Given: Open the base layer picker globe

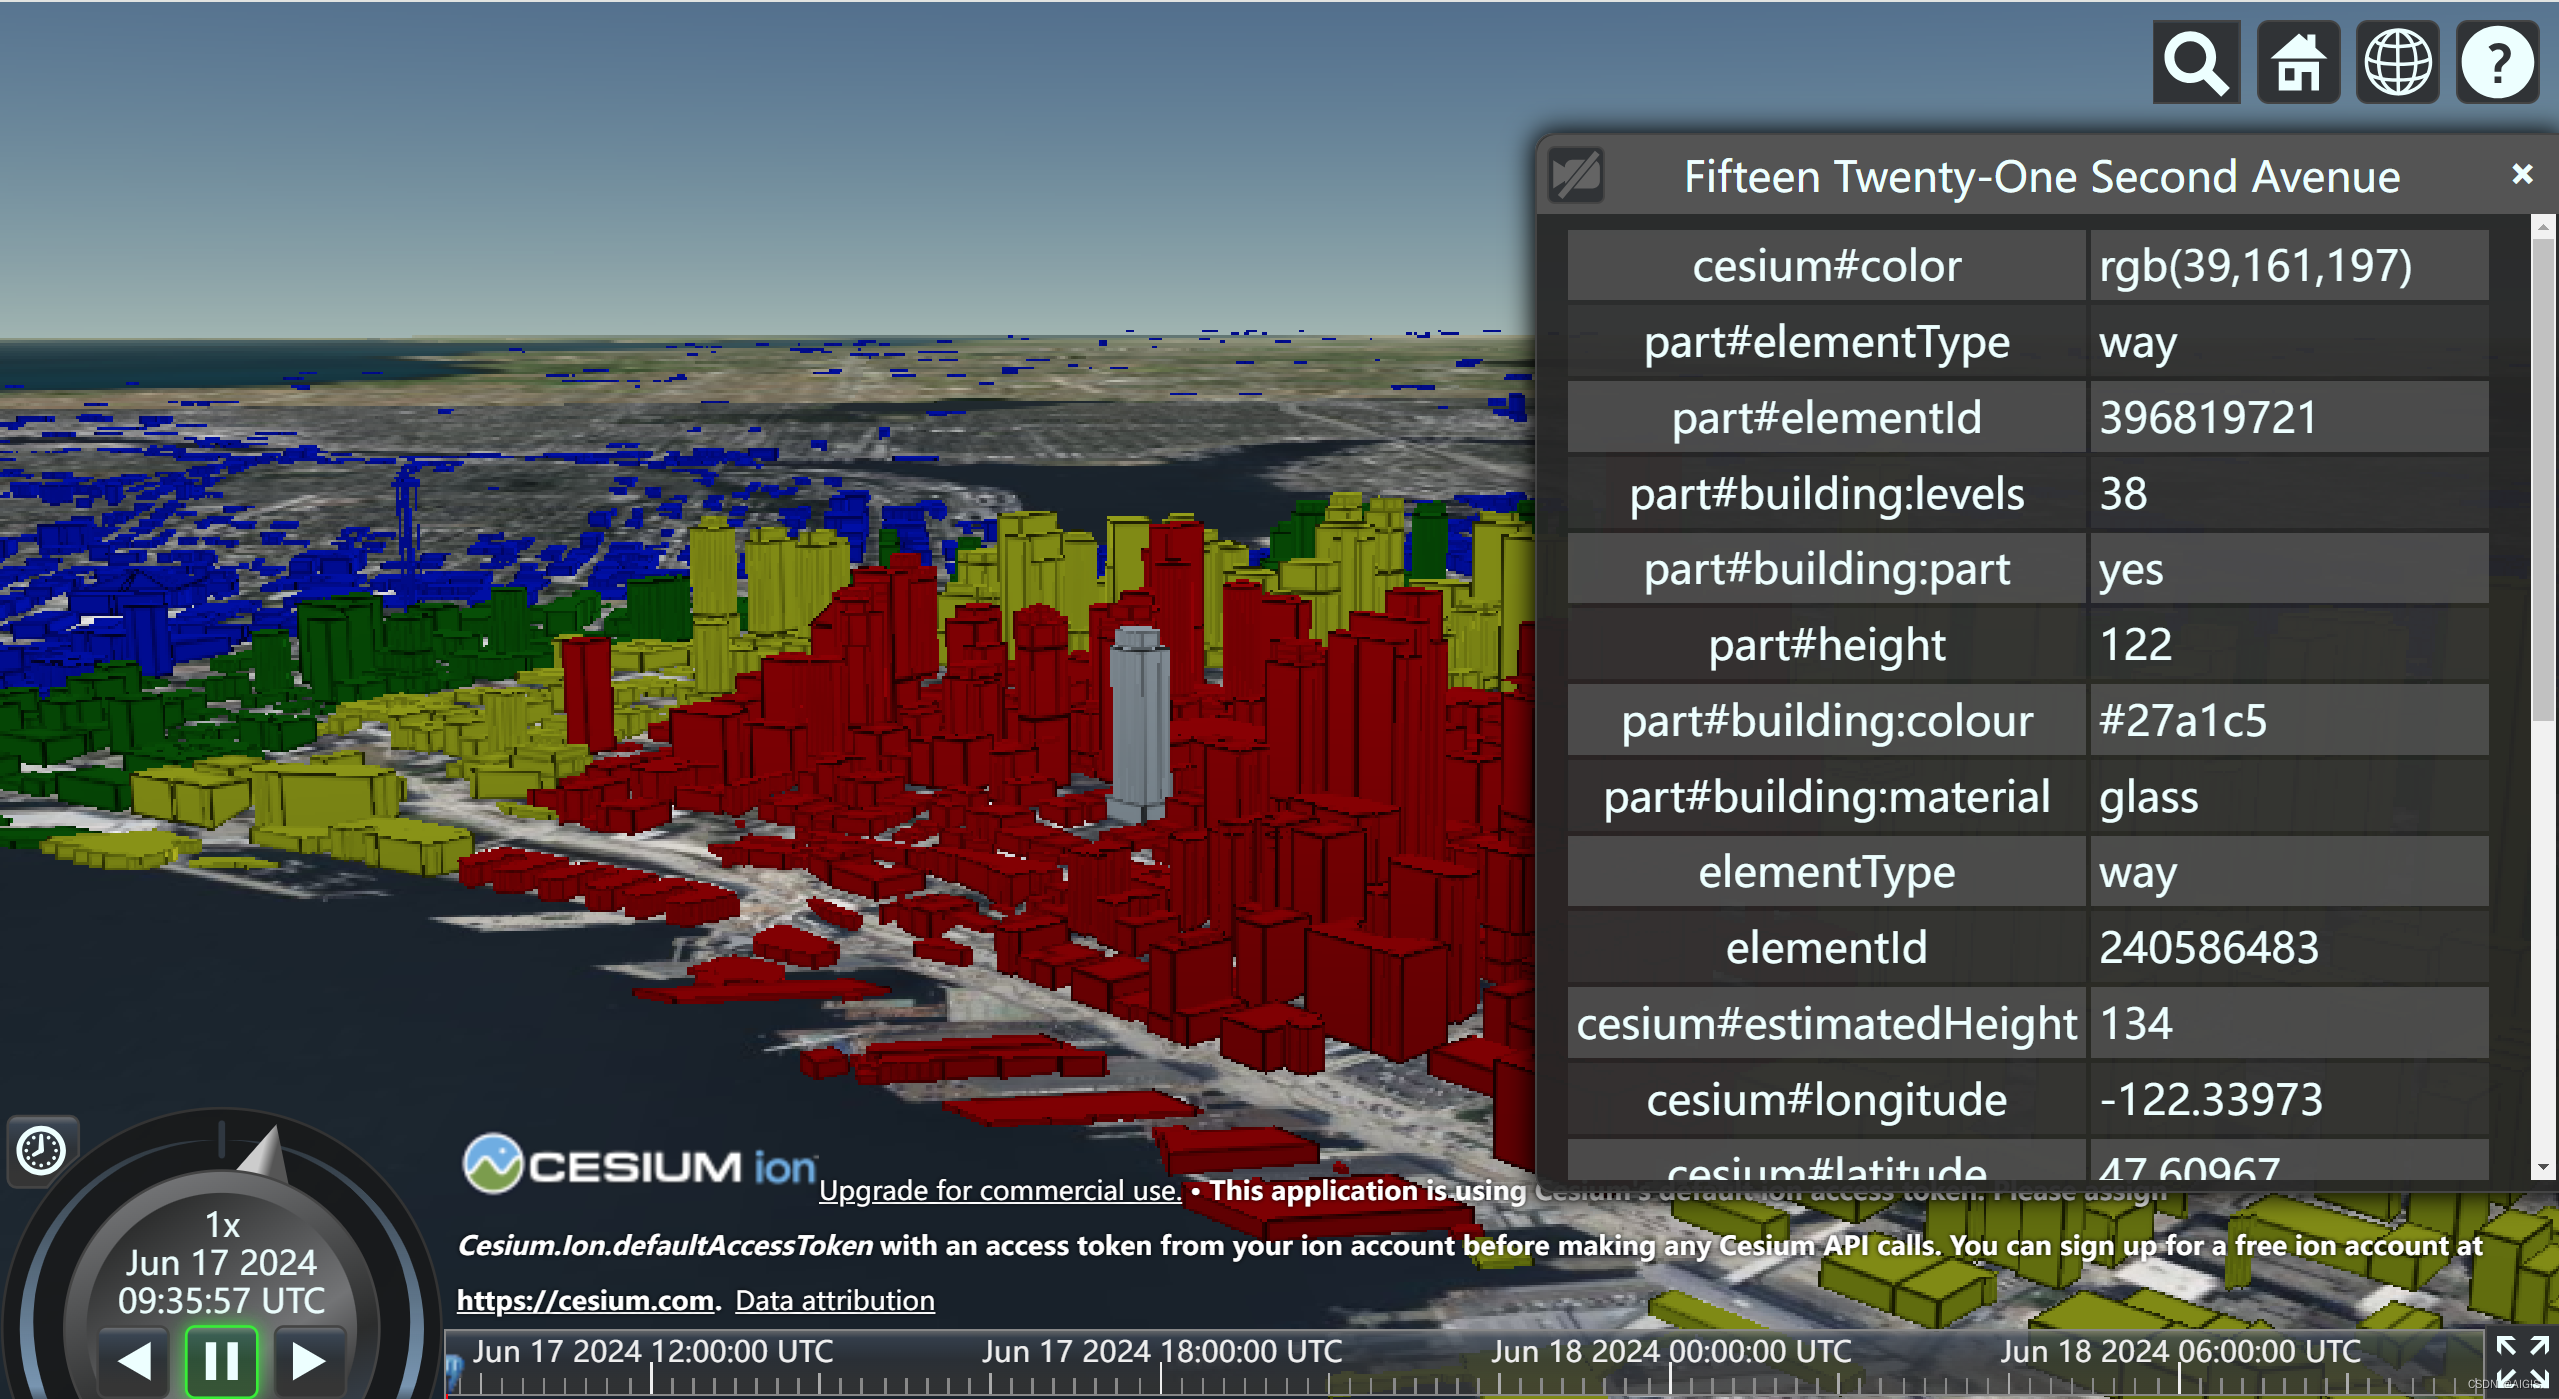Looking at the screenshot, I should click(x=2398, y=63).
